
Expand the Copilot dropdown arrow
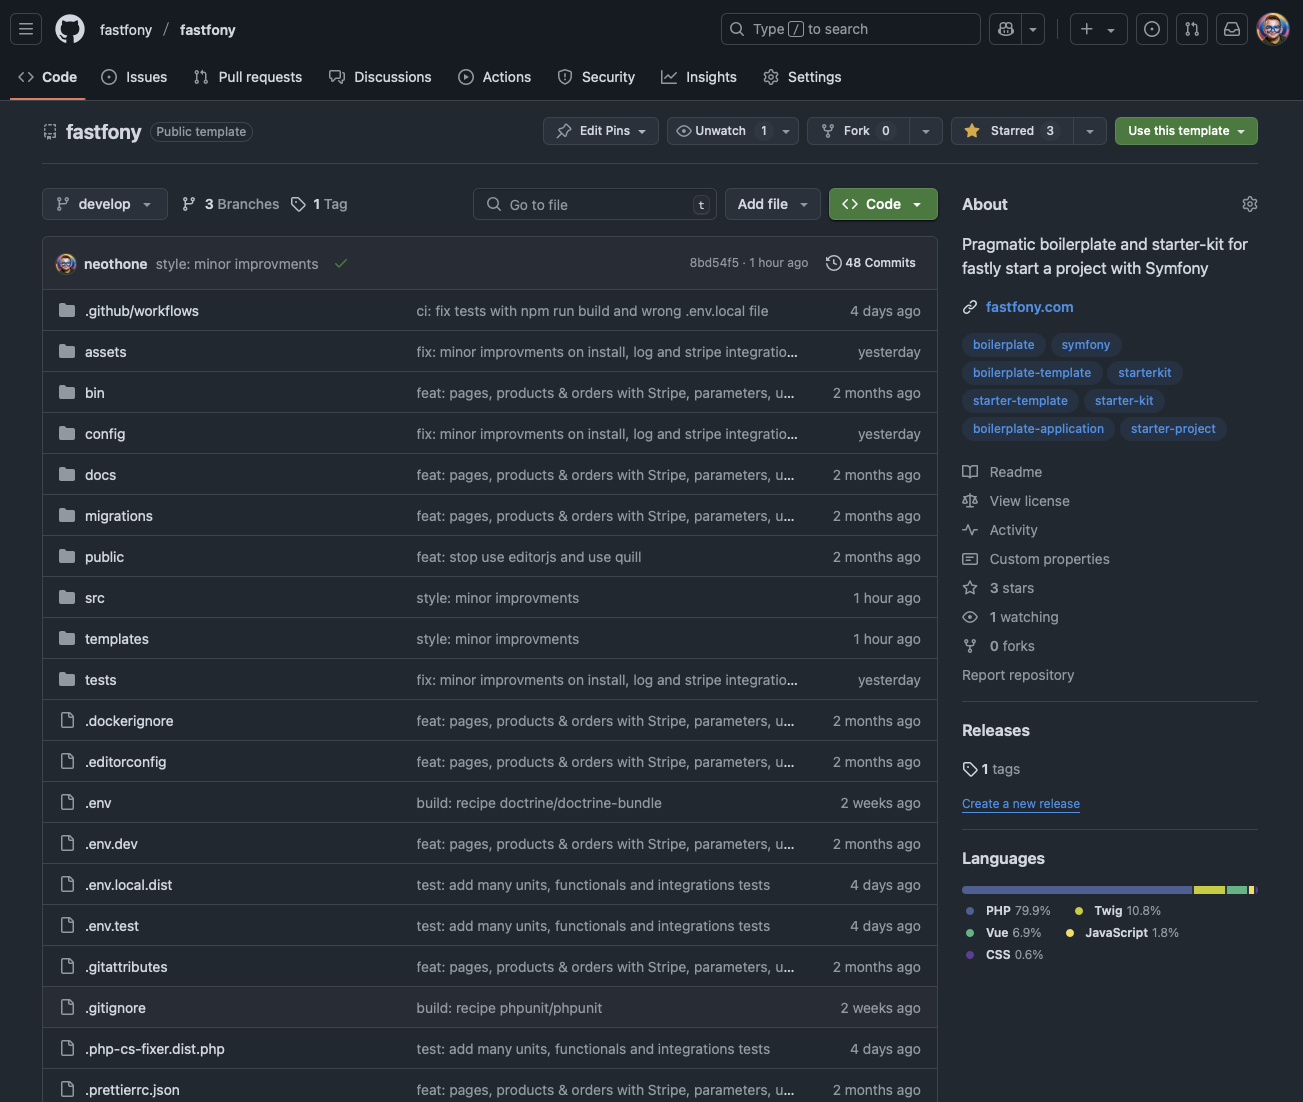[1033, 29]
